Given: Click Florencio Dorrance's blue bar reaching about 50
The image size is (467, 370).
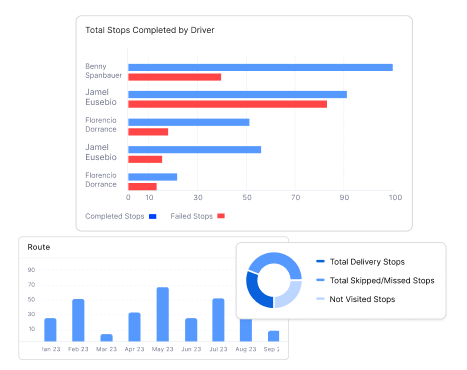Looking at the screenshot, I should (189, 122).
